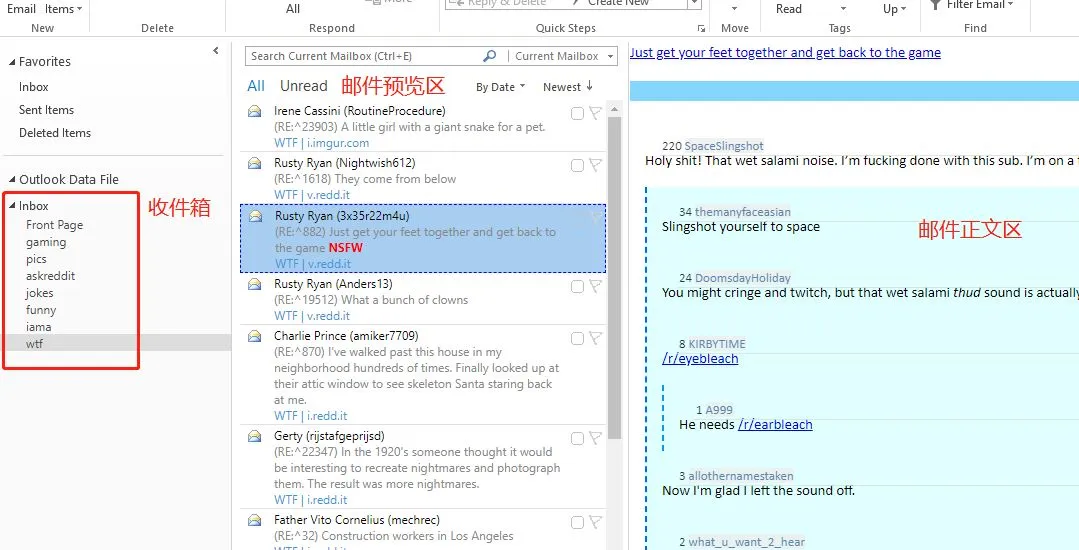Collapse the Favorites section

12,62
